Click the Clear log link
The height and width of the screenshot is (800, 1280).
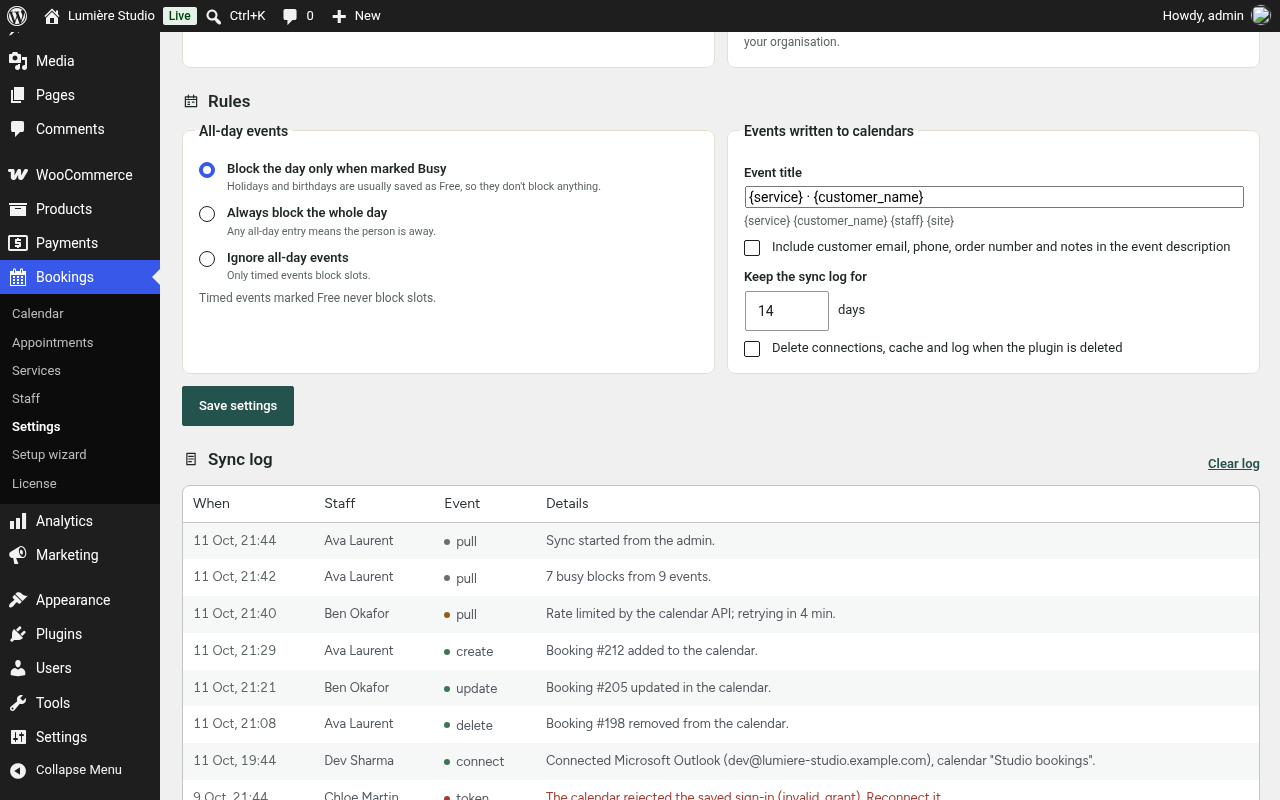[1234, 464]
